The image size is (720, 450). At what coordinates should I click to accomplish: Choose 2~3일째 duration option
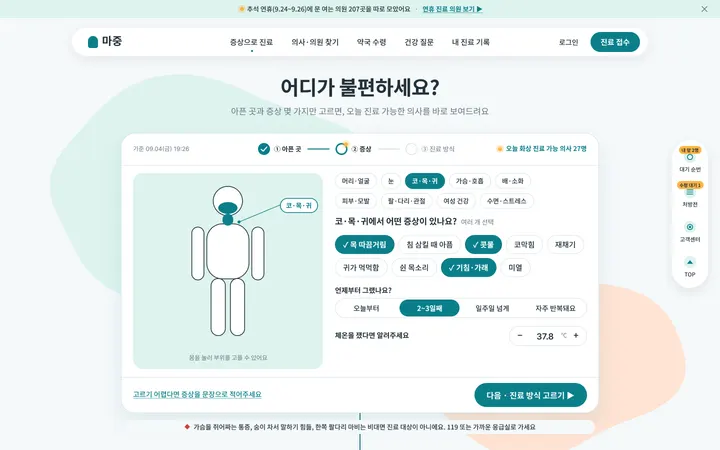tap(429, 308)
